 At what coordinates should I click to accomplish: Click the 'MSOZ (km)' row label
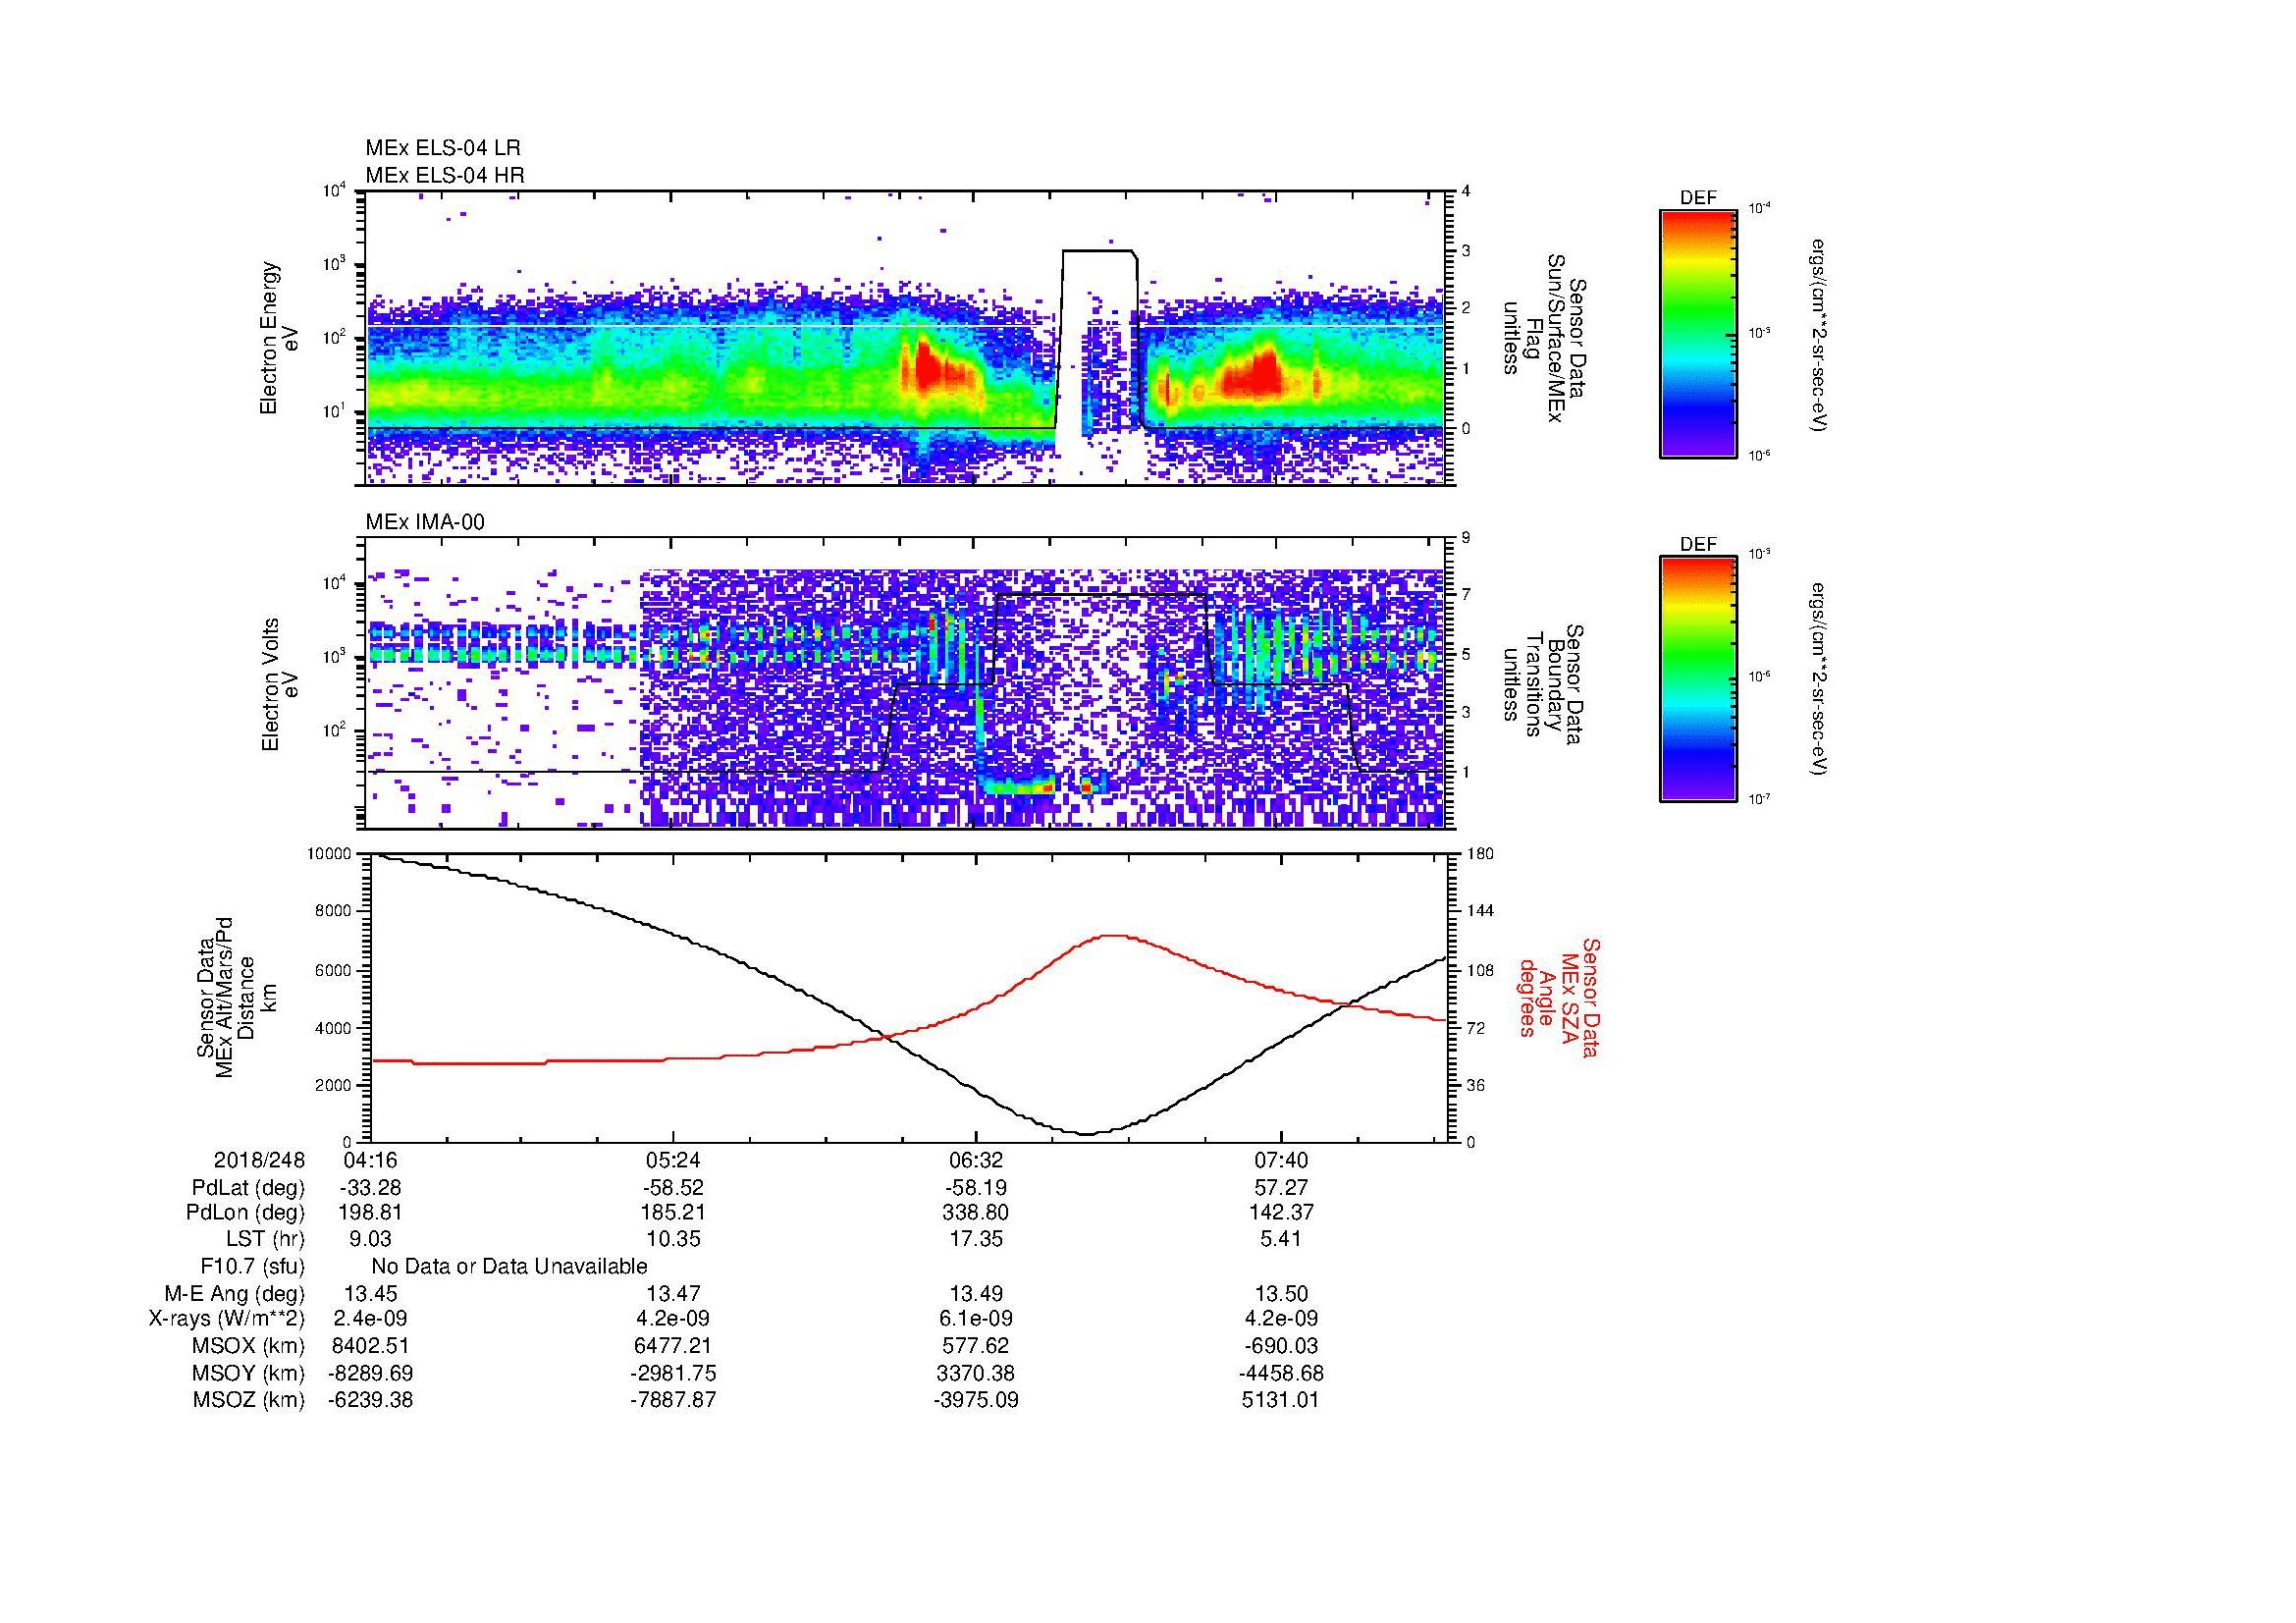coord(248,1400)
